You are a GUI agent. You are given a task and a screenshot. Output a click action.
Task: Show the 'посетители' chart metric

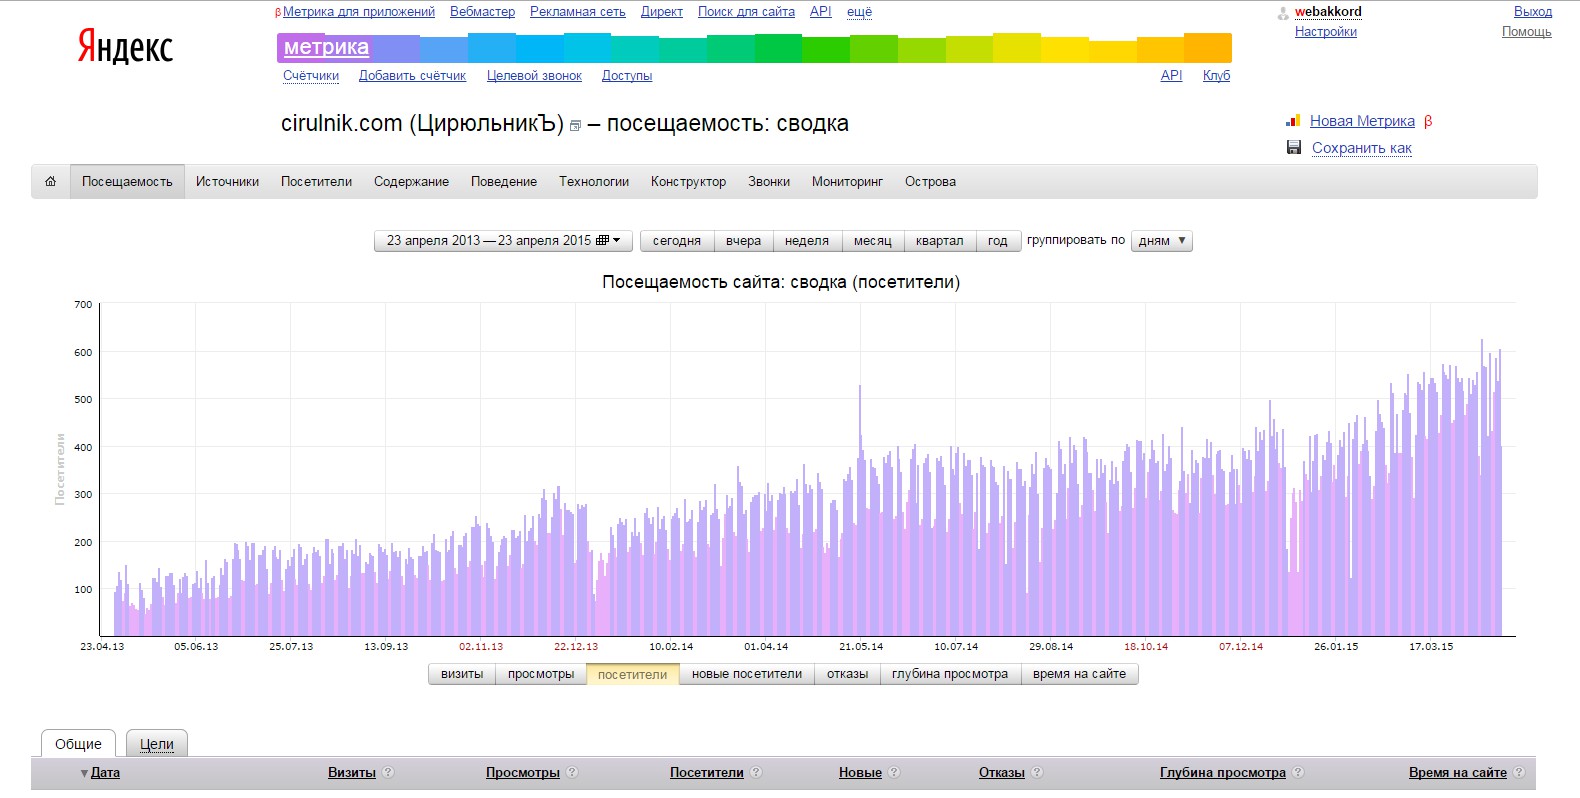[x=633, y=674]
